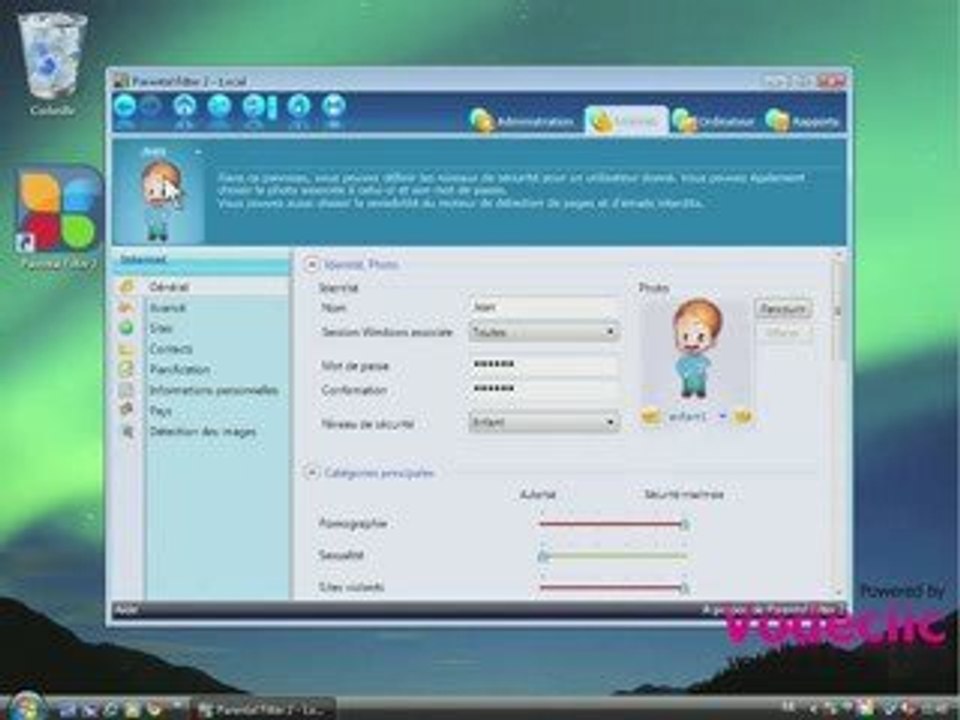Click the child photo preview
Viewport: 960px width, 720px height.
click(x=696, y=350)
